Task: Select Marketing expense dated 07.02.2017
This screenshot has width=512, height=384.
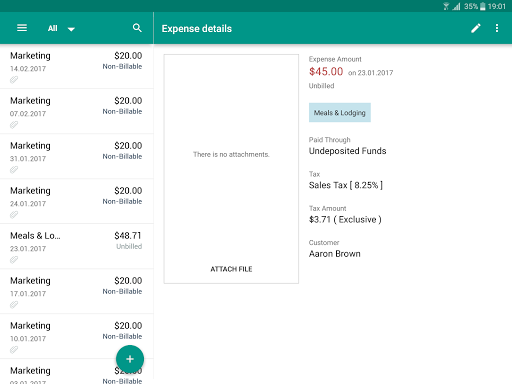Action: pyautogui.click(x=77, y=111)
